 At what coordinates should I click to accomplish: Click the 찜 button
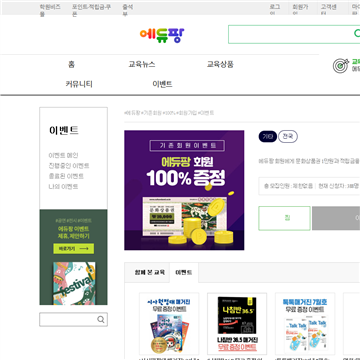[x=284, y=218]
